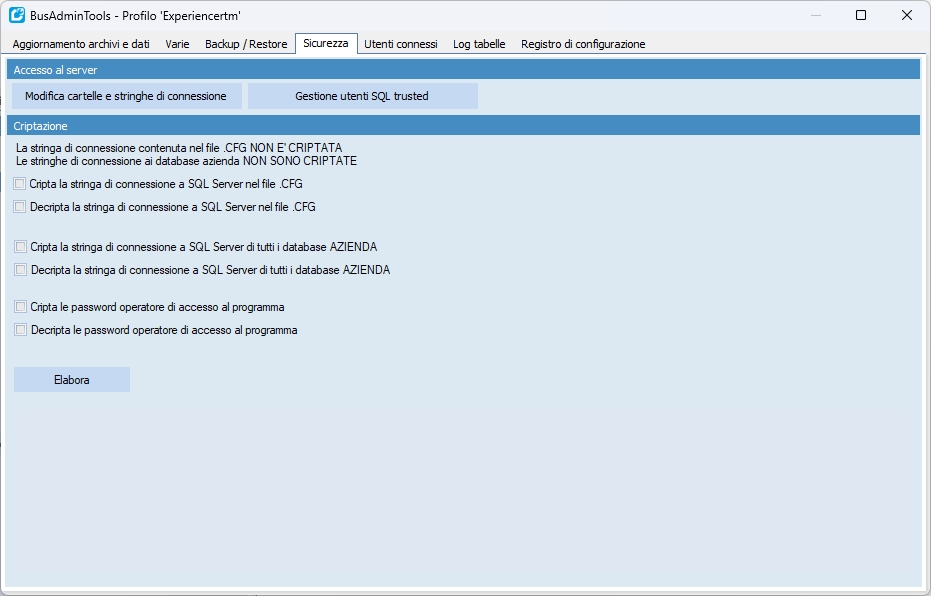This screenshot has height=596, width=931.
Task: Open the Backup / Restore tab
Action: [246, 44]
